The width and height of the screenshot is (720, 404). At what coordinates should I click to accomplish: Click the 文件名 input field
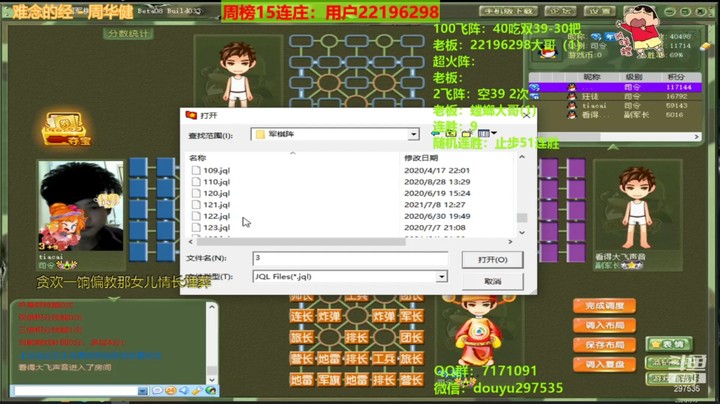click(x=350, y=258)
